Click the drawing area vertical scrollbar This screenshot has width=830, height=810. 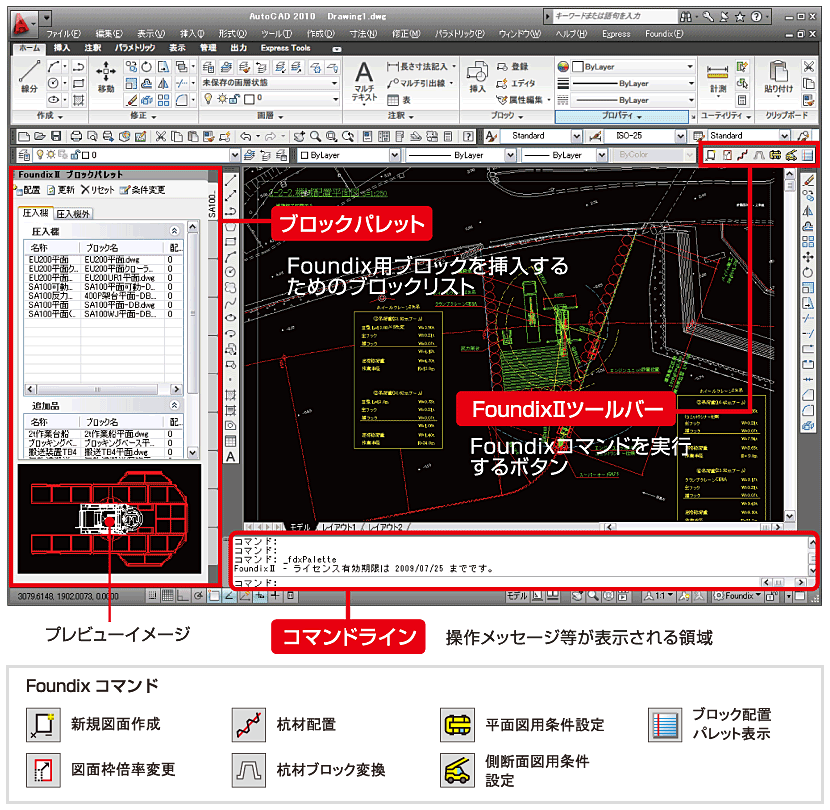tap(789, 347)
